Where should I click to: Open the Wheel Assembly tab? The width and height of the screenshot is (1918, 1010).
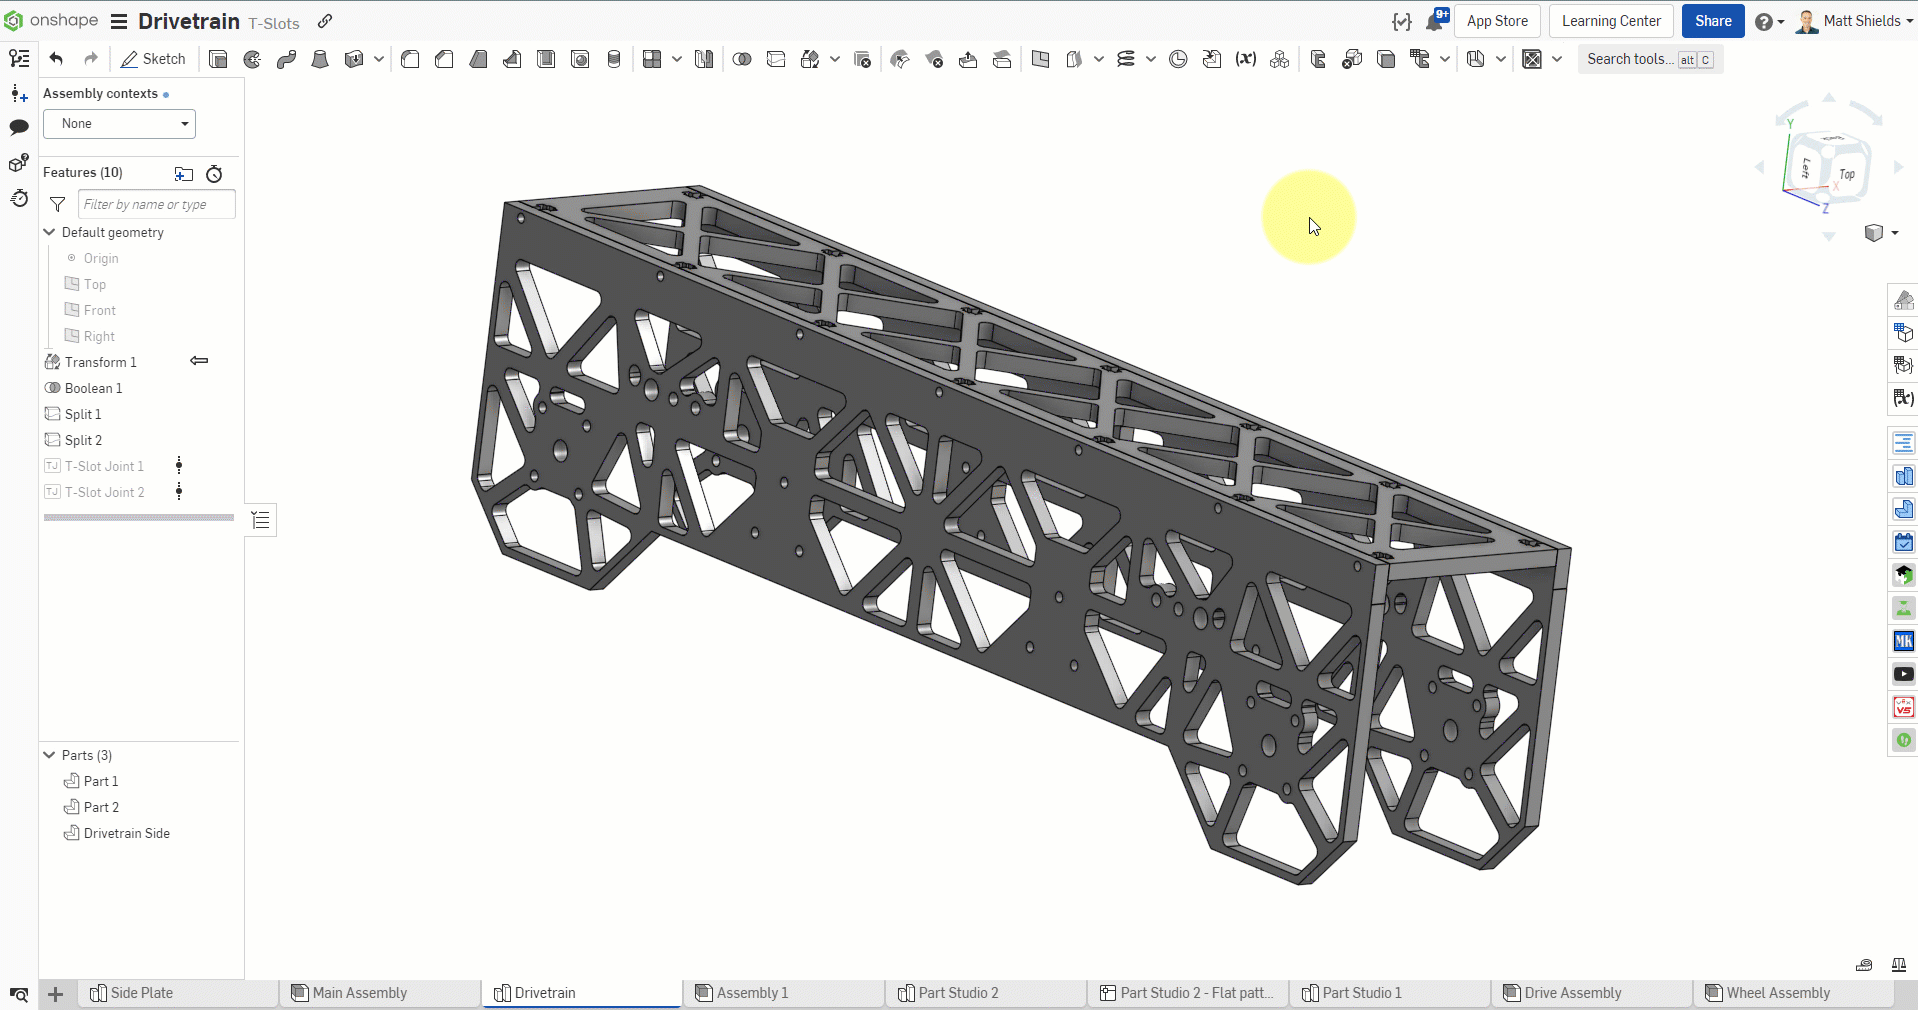tap(1778, 992)
